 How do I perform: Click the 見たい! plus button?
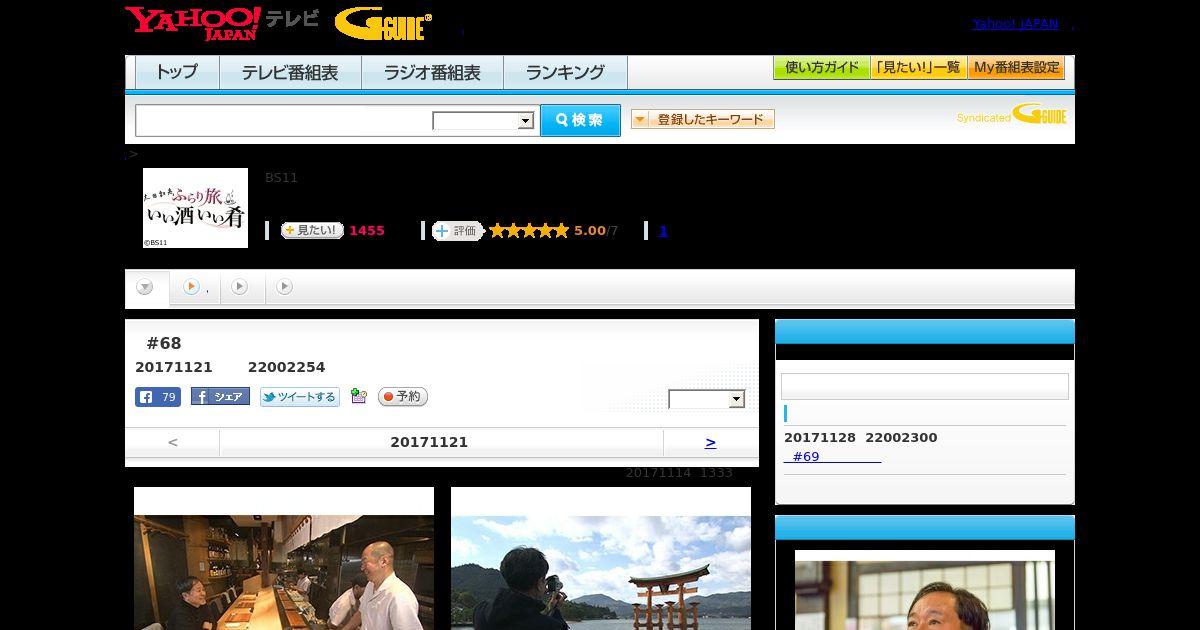[312, 230]
